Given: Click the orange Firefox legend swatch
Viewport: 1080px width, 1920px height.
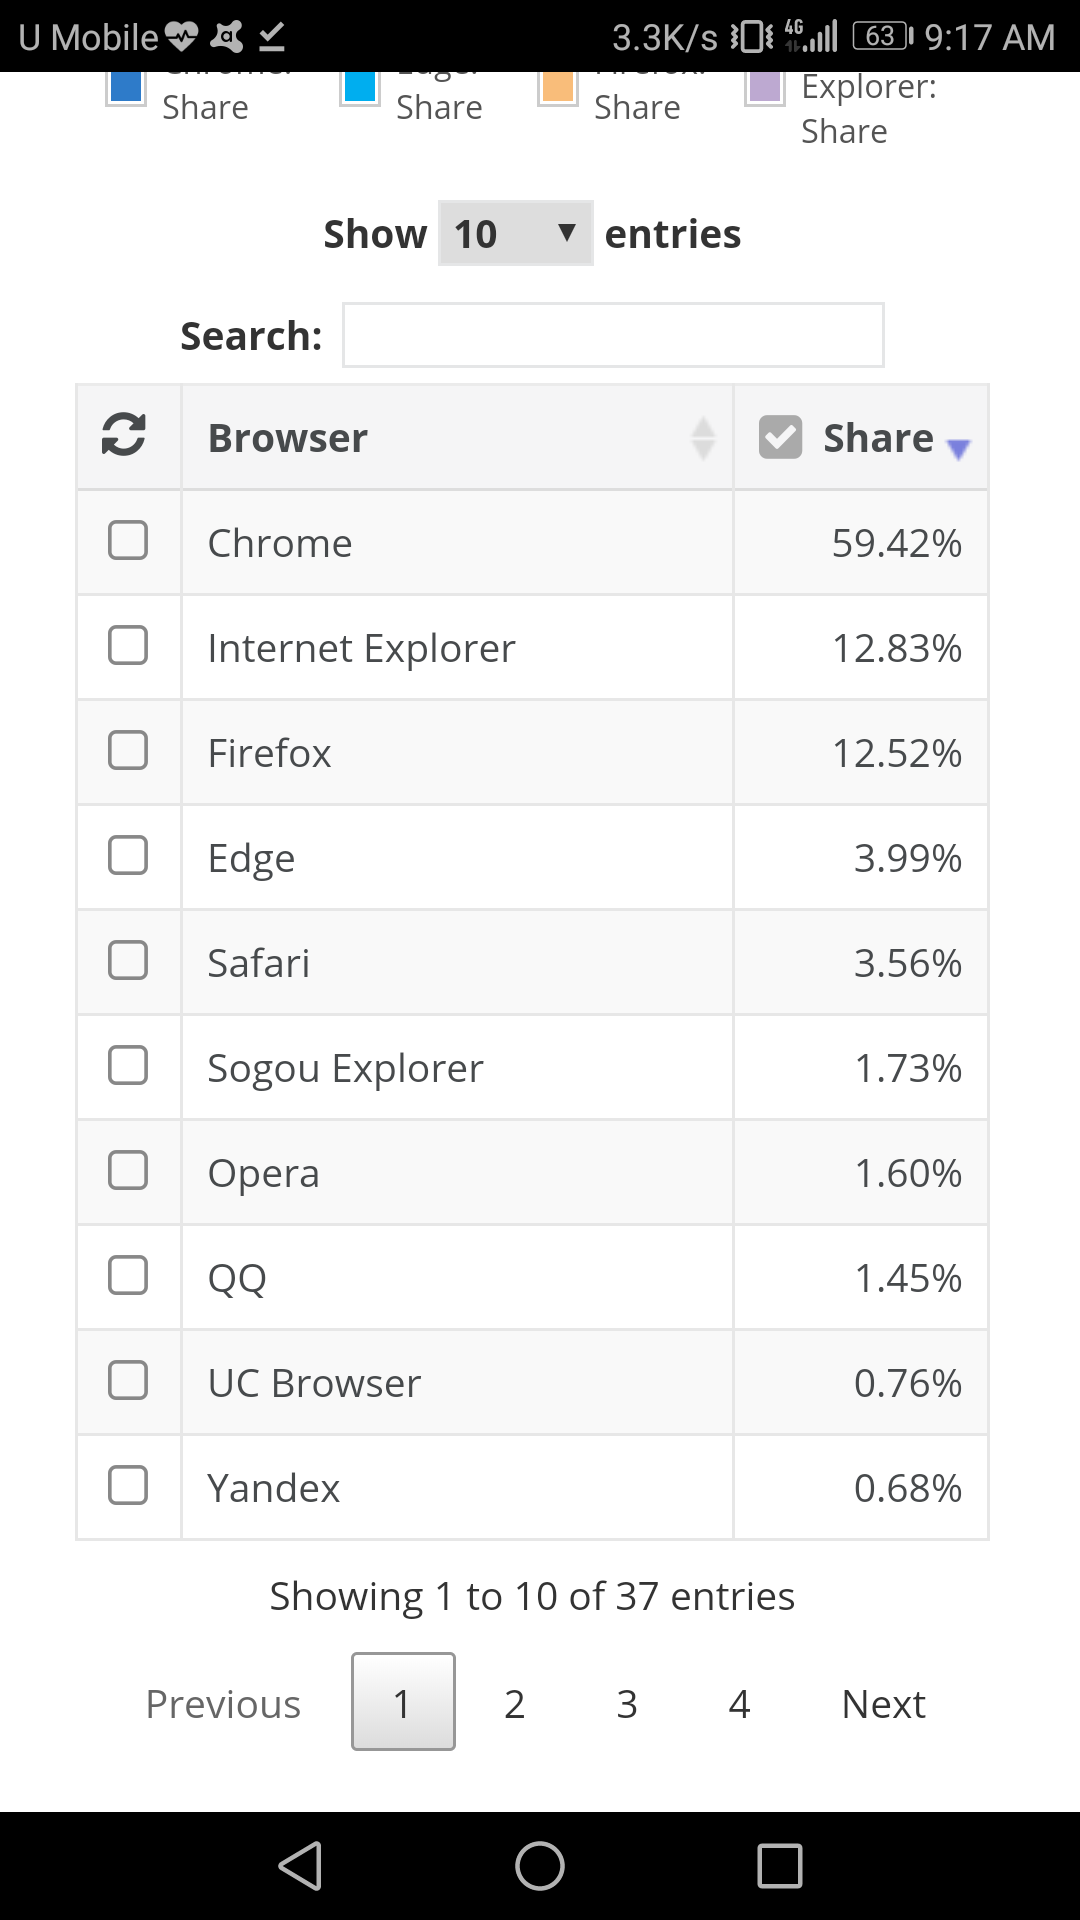Looking at the screenshot, I should click(558, 86).
